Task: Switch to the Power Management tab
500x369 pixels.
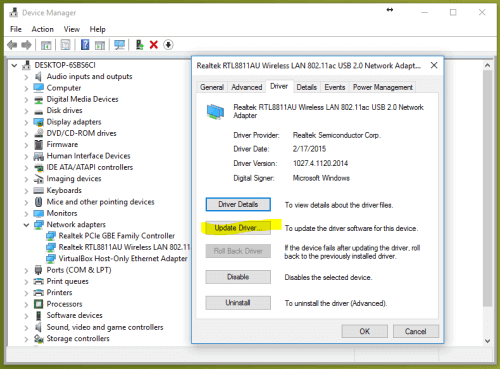Action: click(383, 87)
